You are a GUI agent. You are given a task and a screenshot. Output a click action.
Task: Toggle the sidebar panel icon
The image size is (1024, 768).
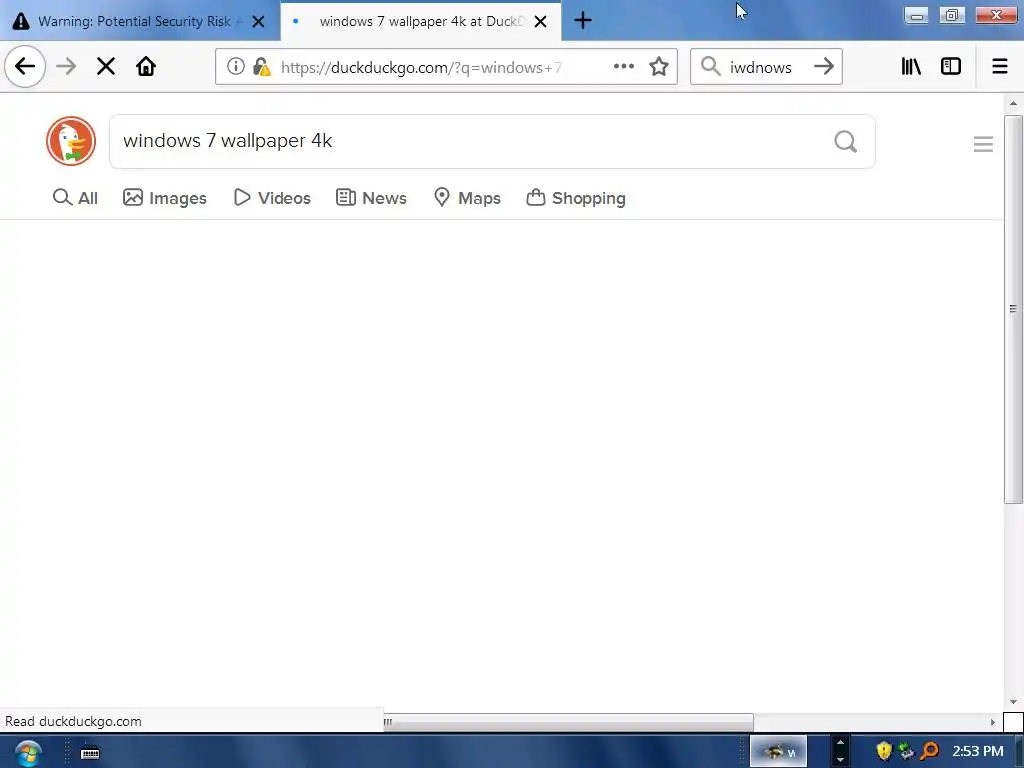point(951,66)
